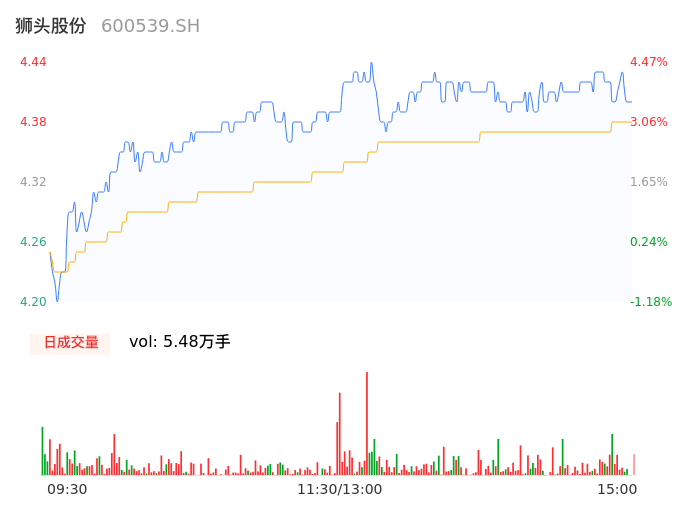The height and width of the screenshot is (524, 686).
Task: Click the 600539.SH ticker code
Action: point(150,26)
